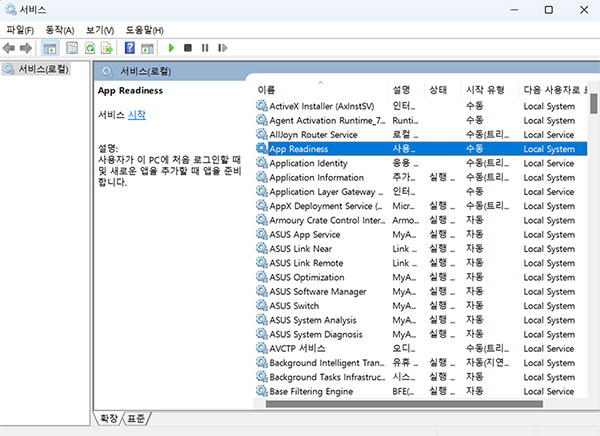Click the Services app icon in title bar
The height and width of the screenshot is (436, 600).
pyautogui.click(x=11, y=9)
